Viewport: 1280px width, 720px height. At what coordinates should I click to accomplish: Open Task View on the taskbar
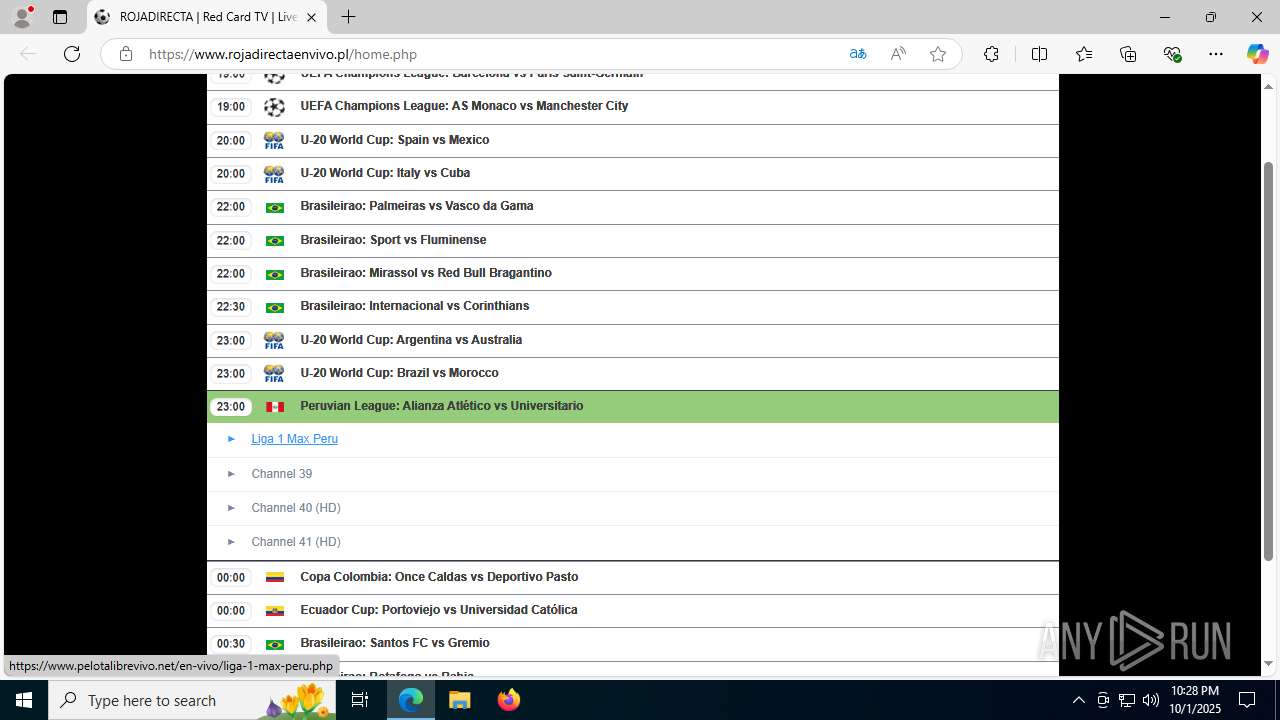[x=361, y=700]
